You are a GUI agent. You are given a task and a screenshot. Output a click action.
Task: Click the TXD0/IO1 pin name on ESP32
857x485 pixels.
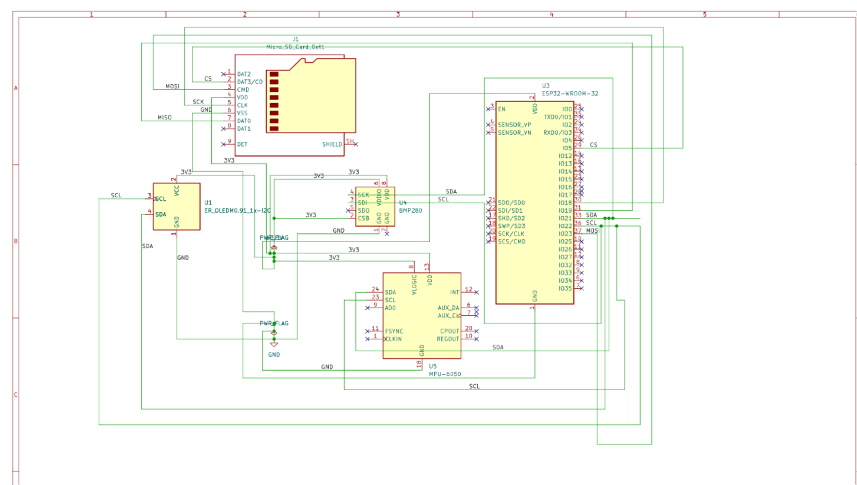pos(557,117)
